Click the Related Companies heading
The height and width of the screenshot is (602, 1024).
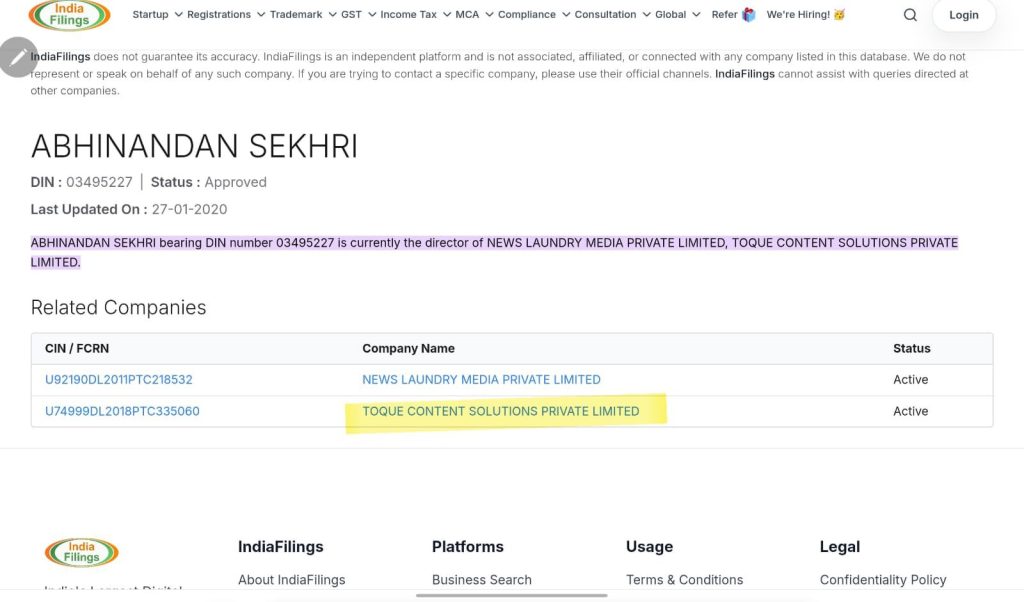[x=118, y=308]
